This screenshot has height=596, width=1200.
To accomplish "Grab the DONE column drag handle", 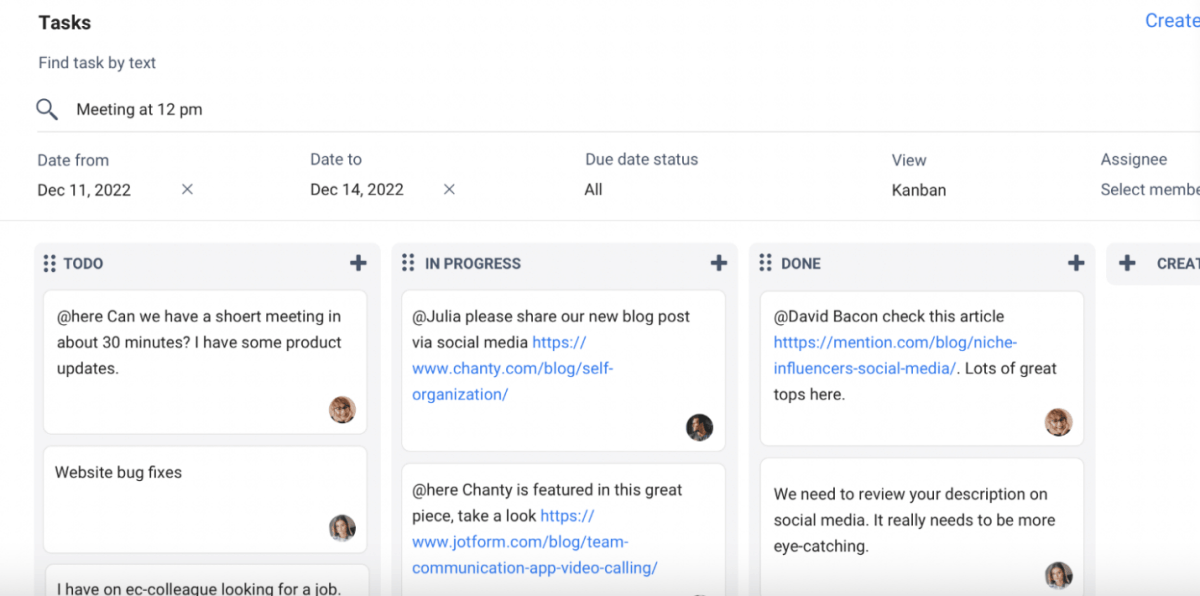I will click(765, 263).
